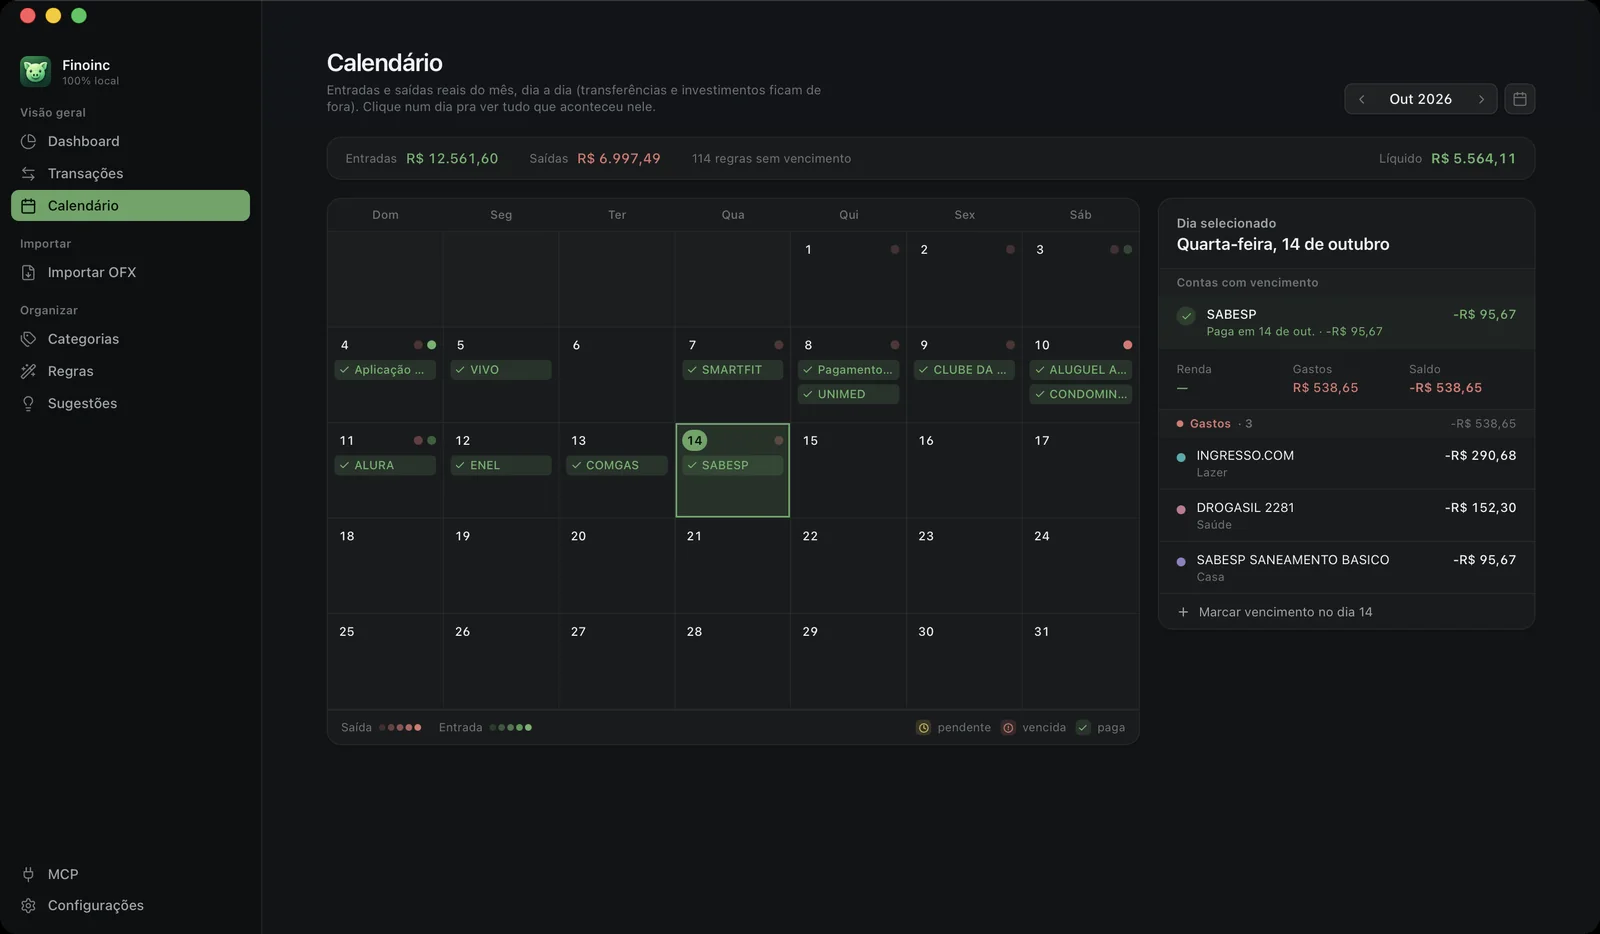The image size is (1600, 934).
Task: Click the red expense dot on day 10
Action: coord(1127,345)
